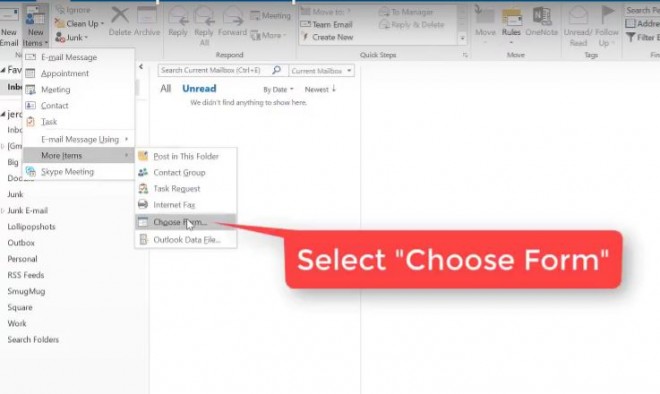The image size is (660, 394).
Task: Toggle Newest sort order
Action: click(x=320, y=89)
